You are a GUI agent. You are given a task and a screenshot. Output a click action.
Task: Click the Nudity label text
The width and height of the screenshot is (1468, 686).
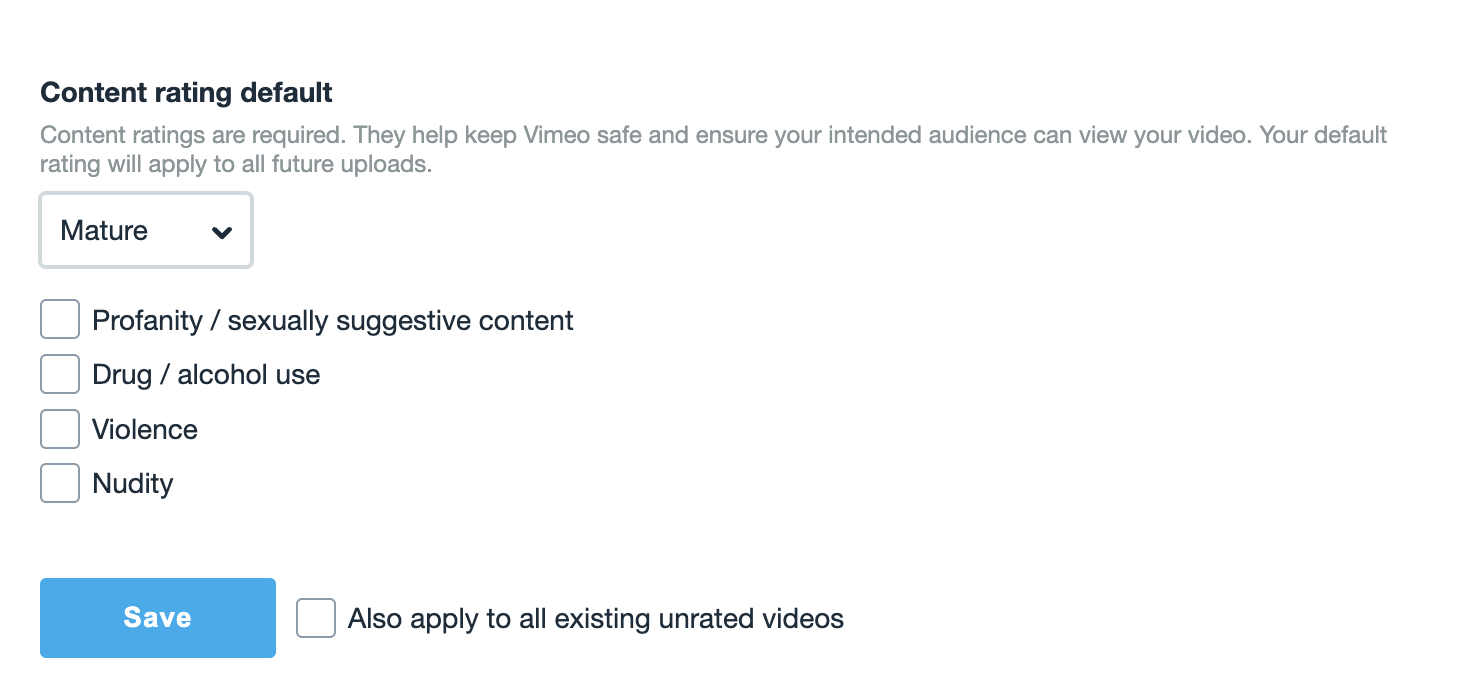click(133, 484)
